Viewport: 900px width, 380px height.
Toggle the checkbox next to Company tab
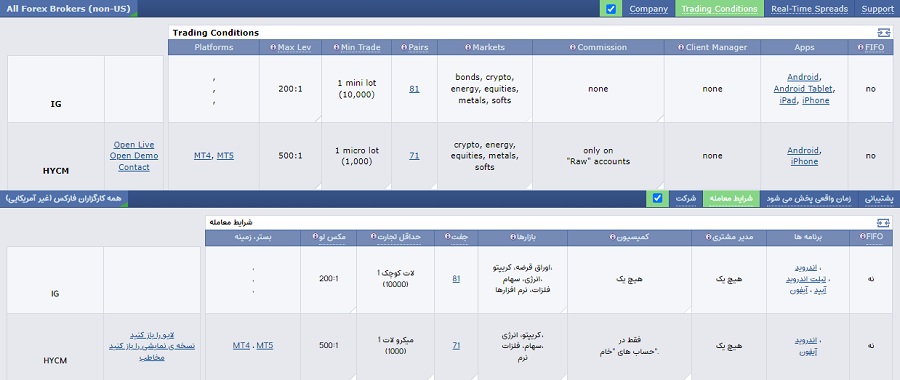[x=611, y=9]
